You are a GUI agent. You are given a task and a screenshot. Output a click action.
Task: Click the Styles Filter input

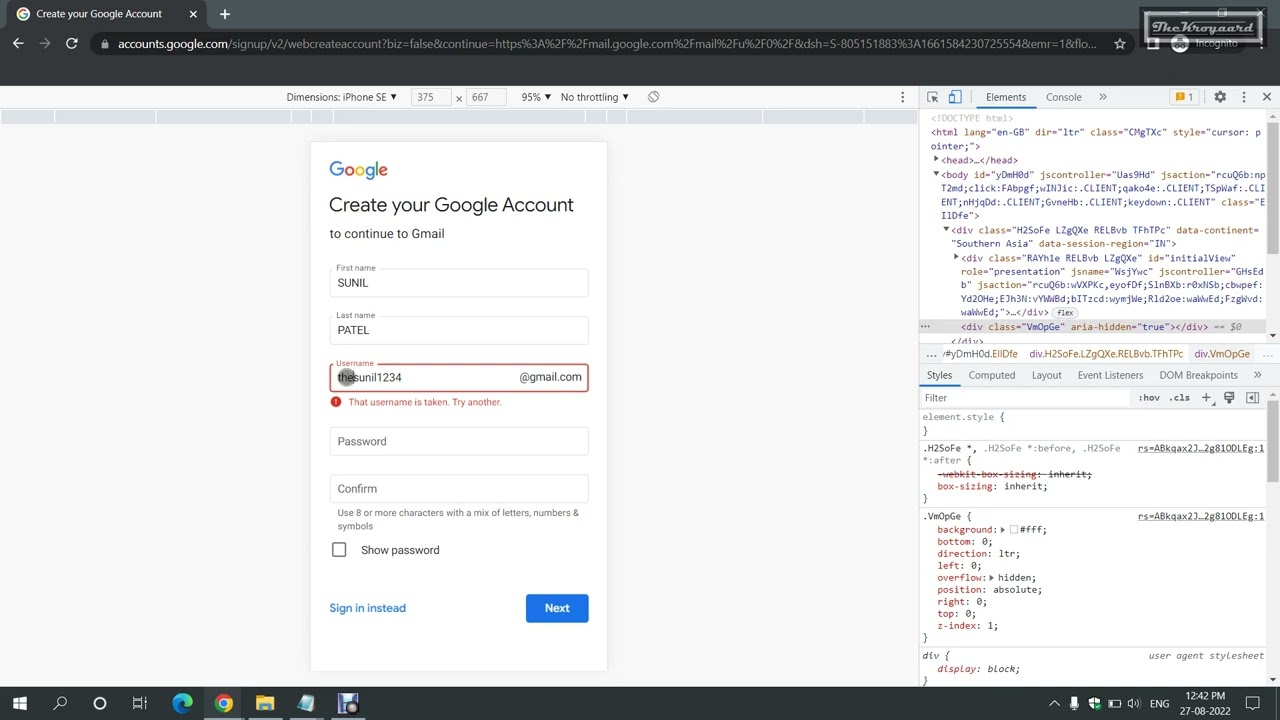(x=1026, y=398)
